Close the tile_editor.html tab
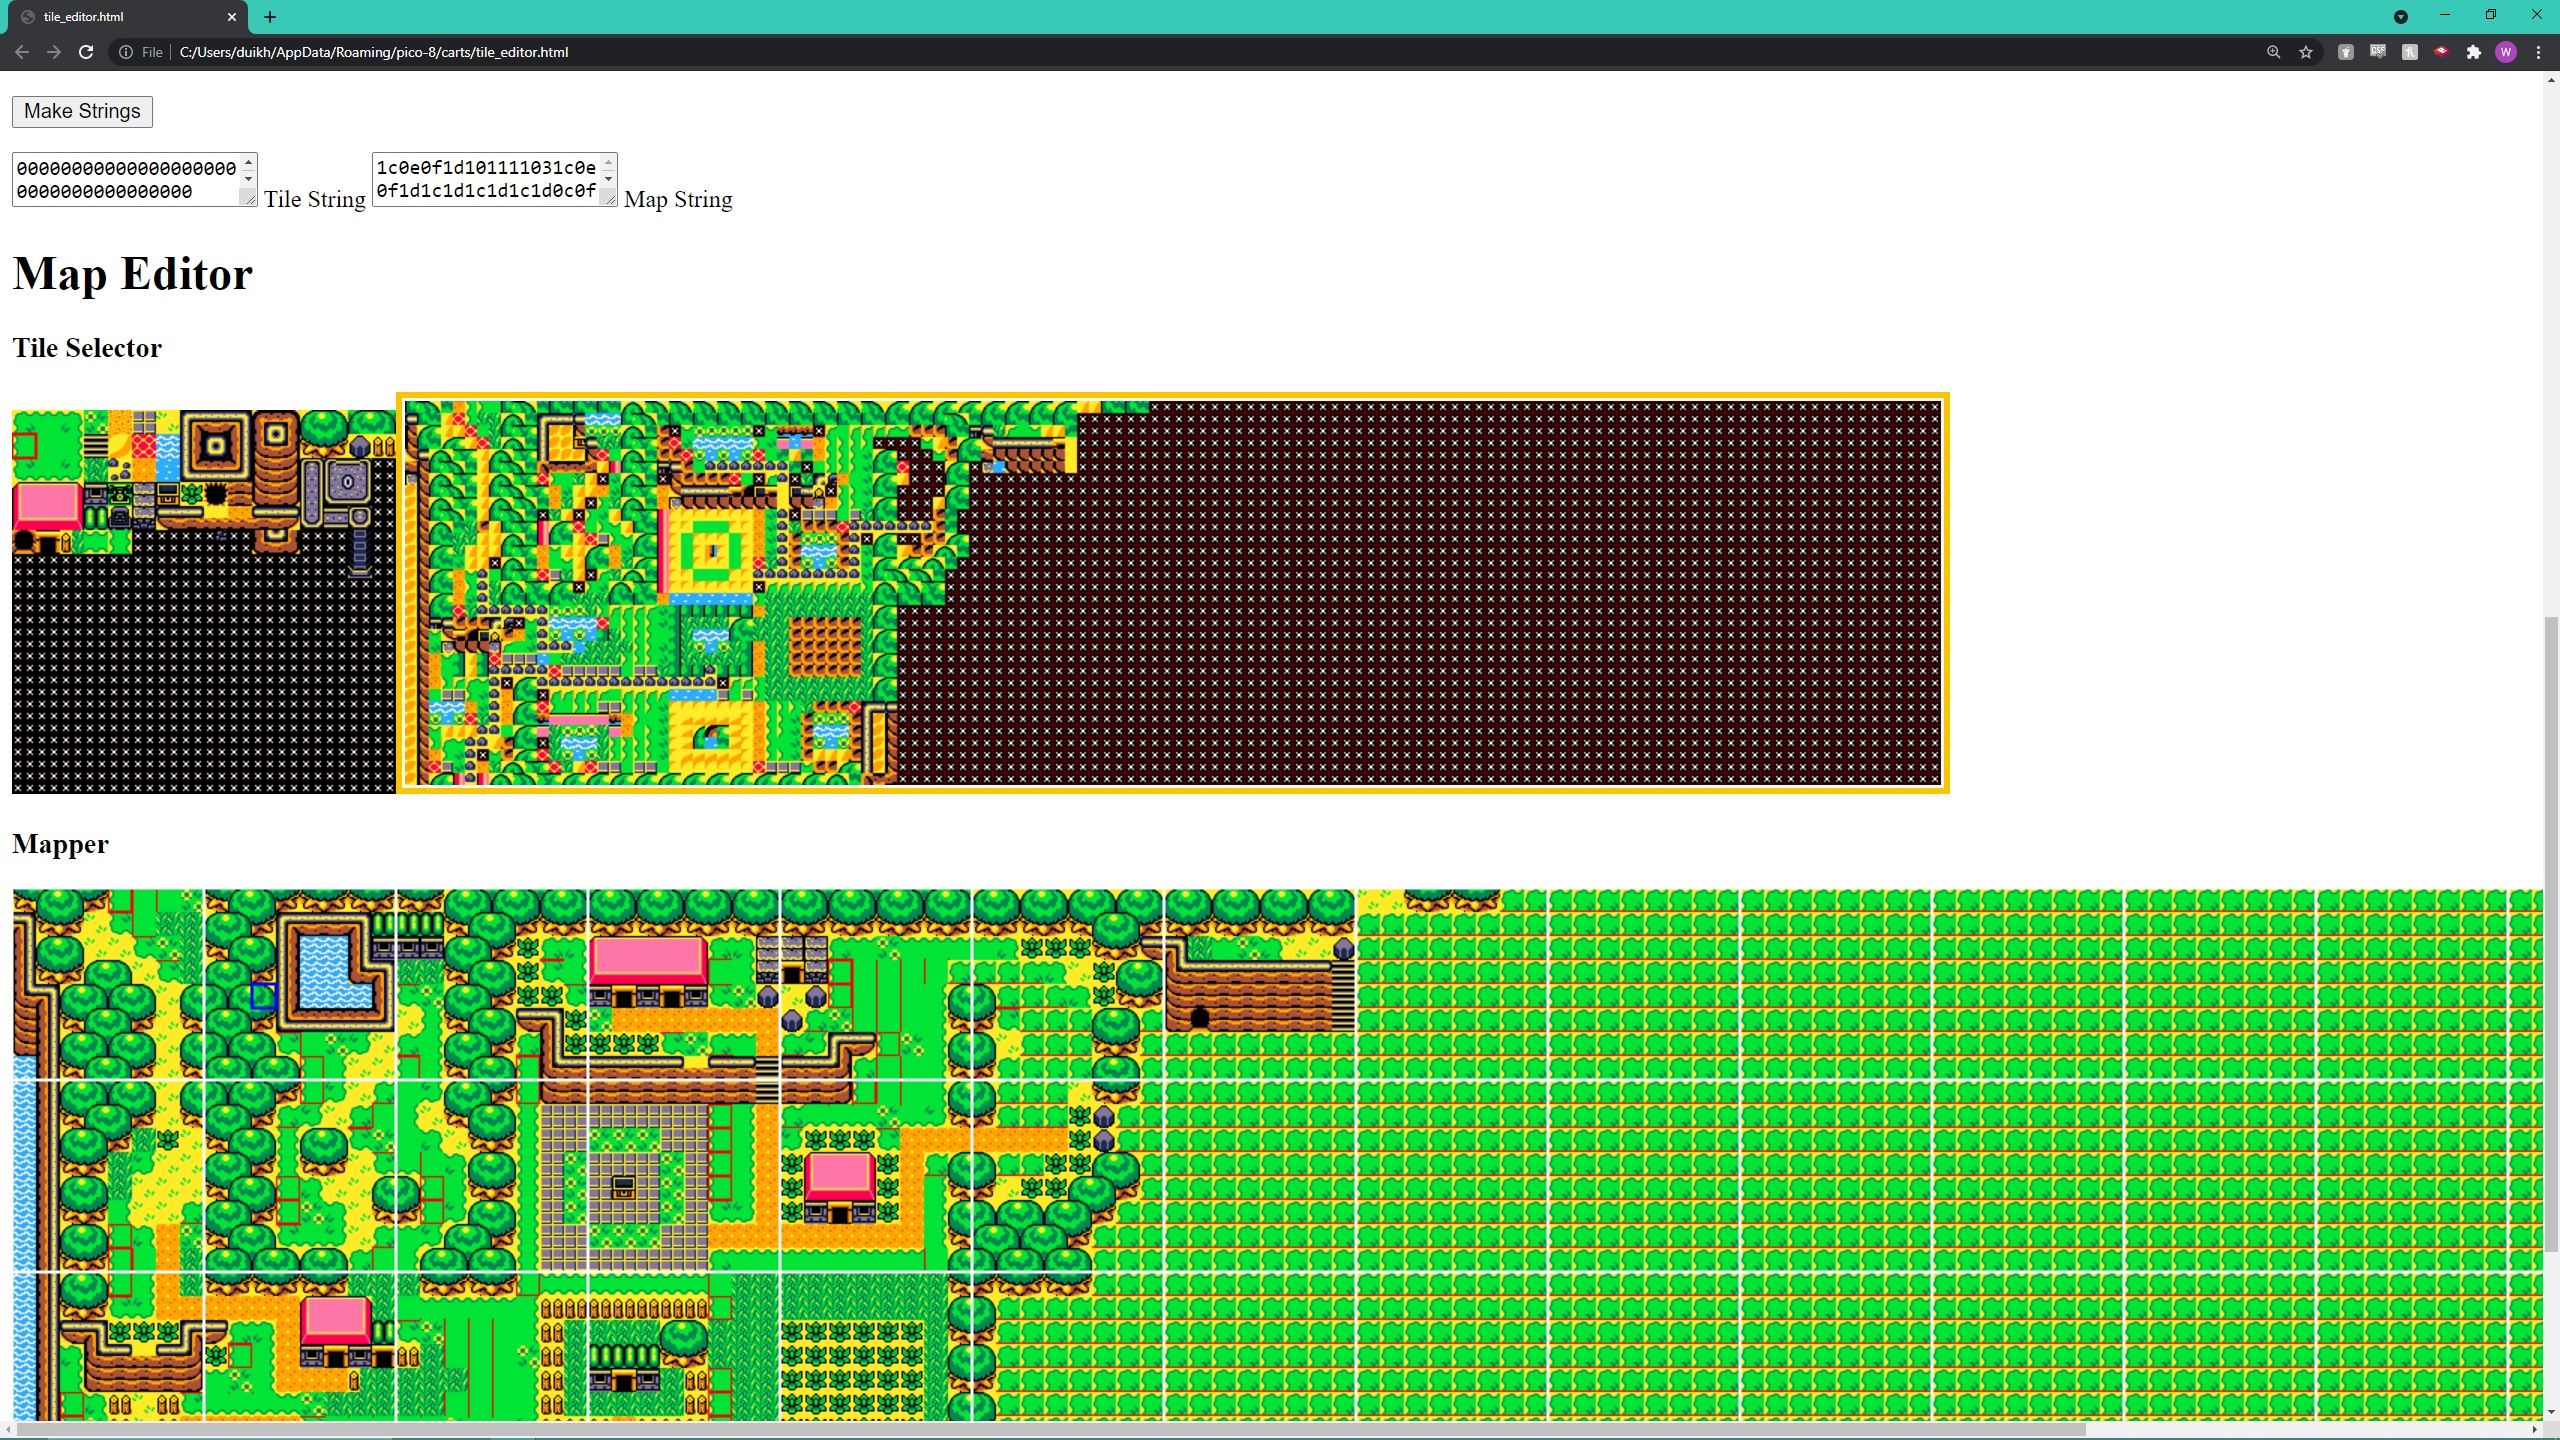Viewport: 2560px width, 1440px height. [232, 17]
